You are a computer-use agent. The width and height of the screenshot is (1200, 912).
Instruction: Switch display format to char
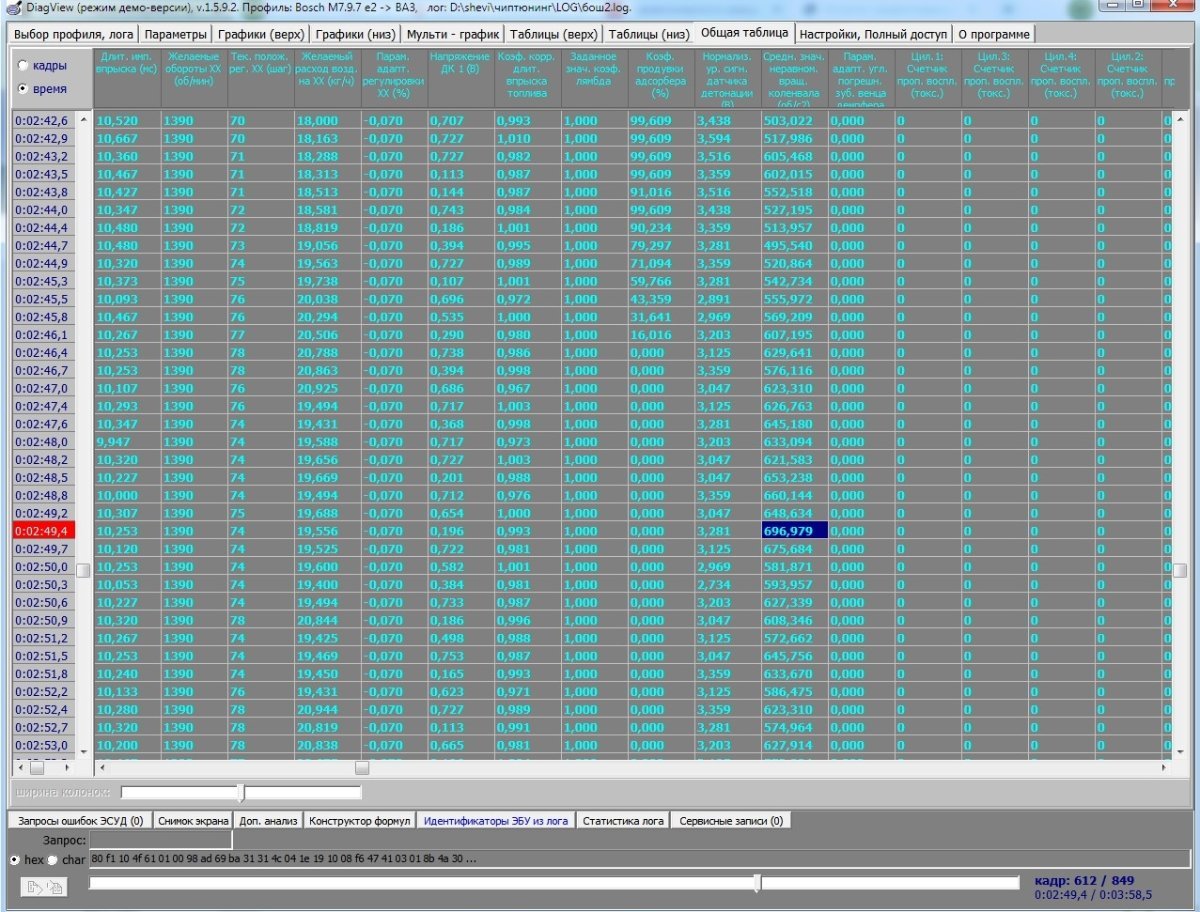(x=53, y=860)
